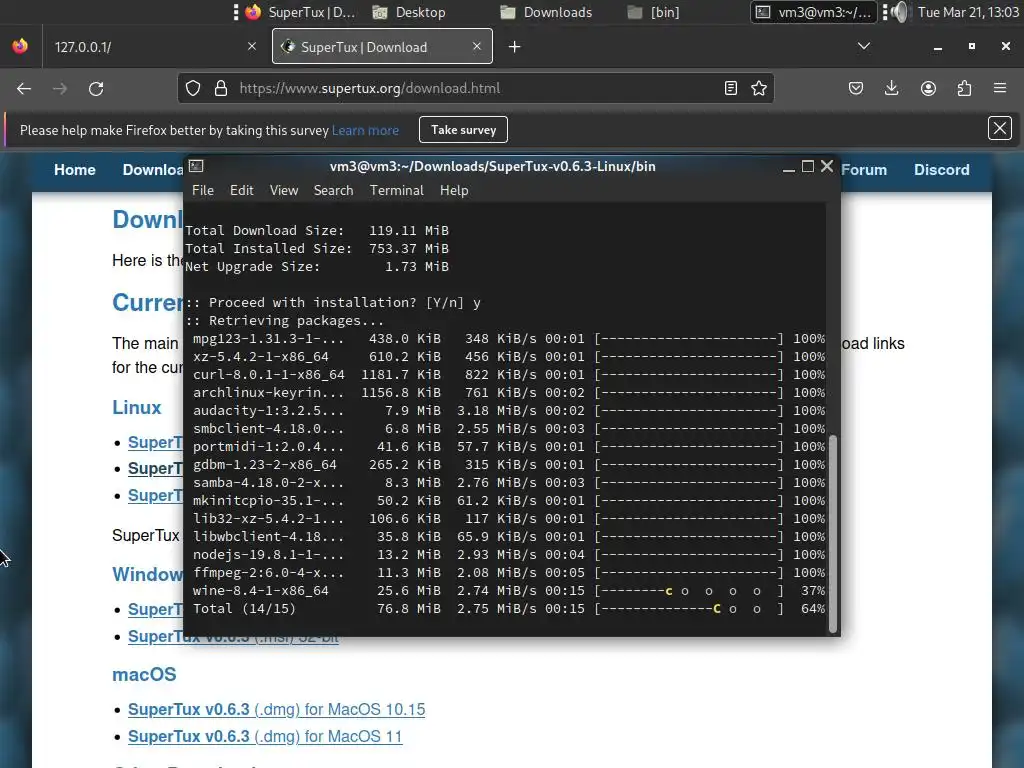Click the volume speaker icon in panel
1024x768 pixels.
[900, 12]
